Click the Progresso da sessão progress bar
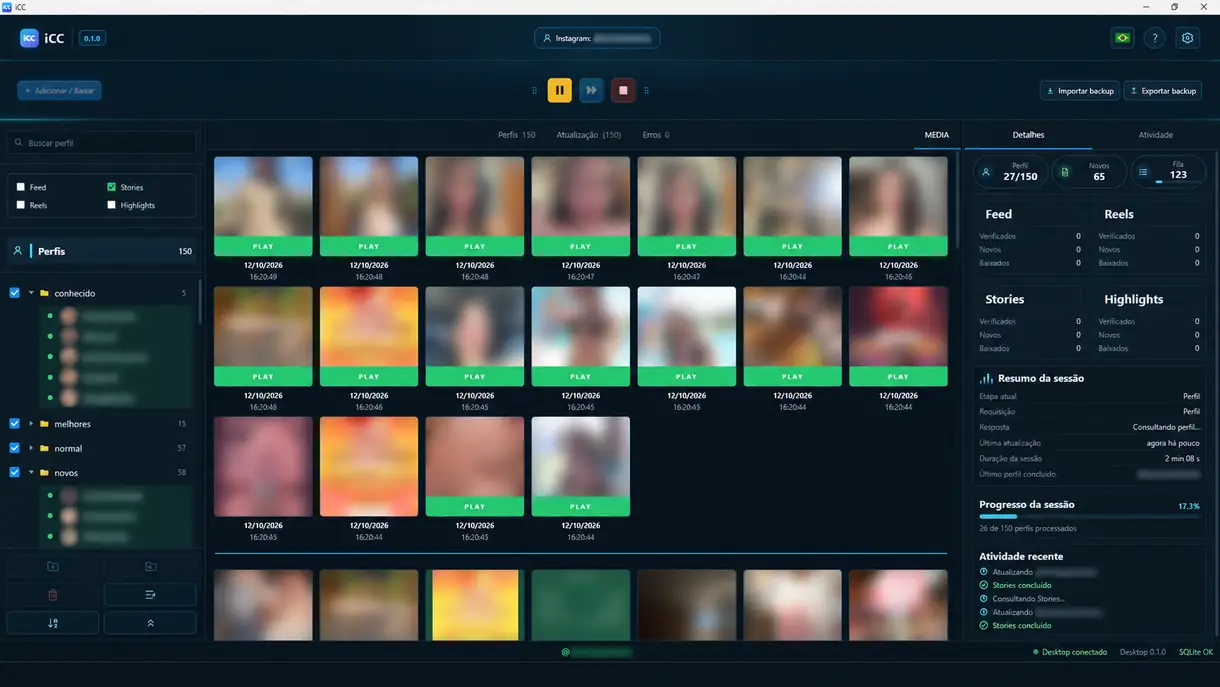The image size is (1220, 687). [1089, 517]
